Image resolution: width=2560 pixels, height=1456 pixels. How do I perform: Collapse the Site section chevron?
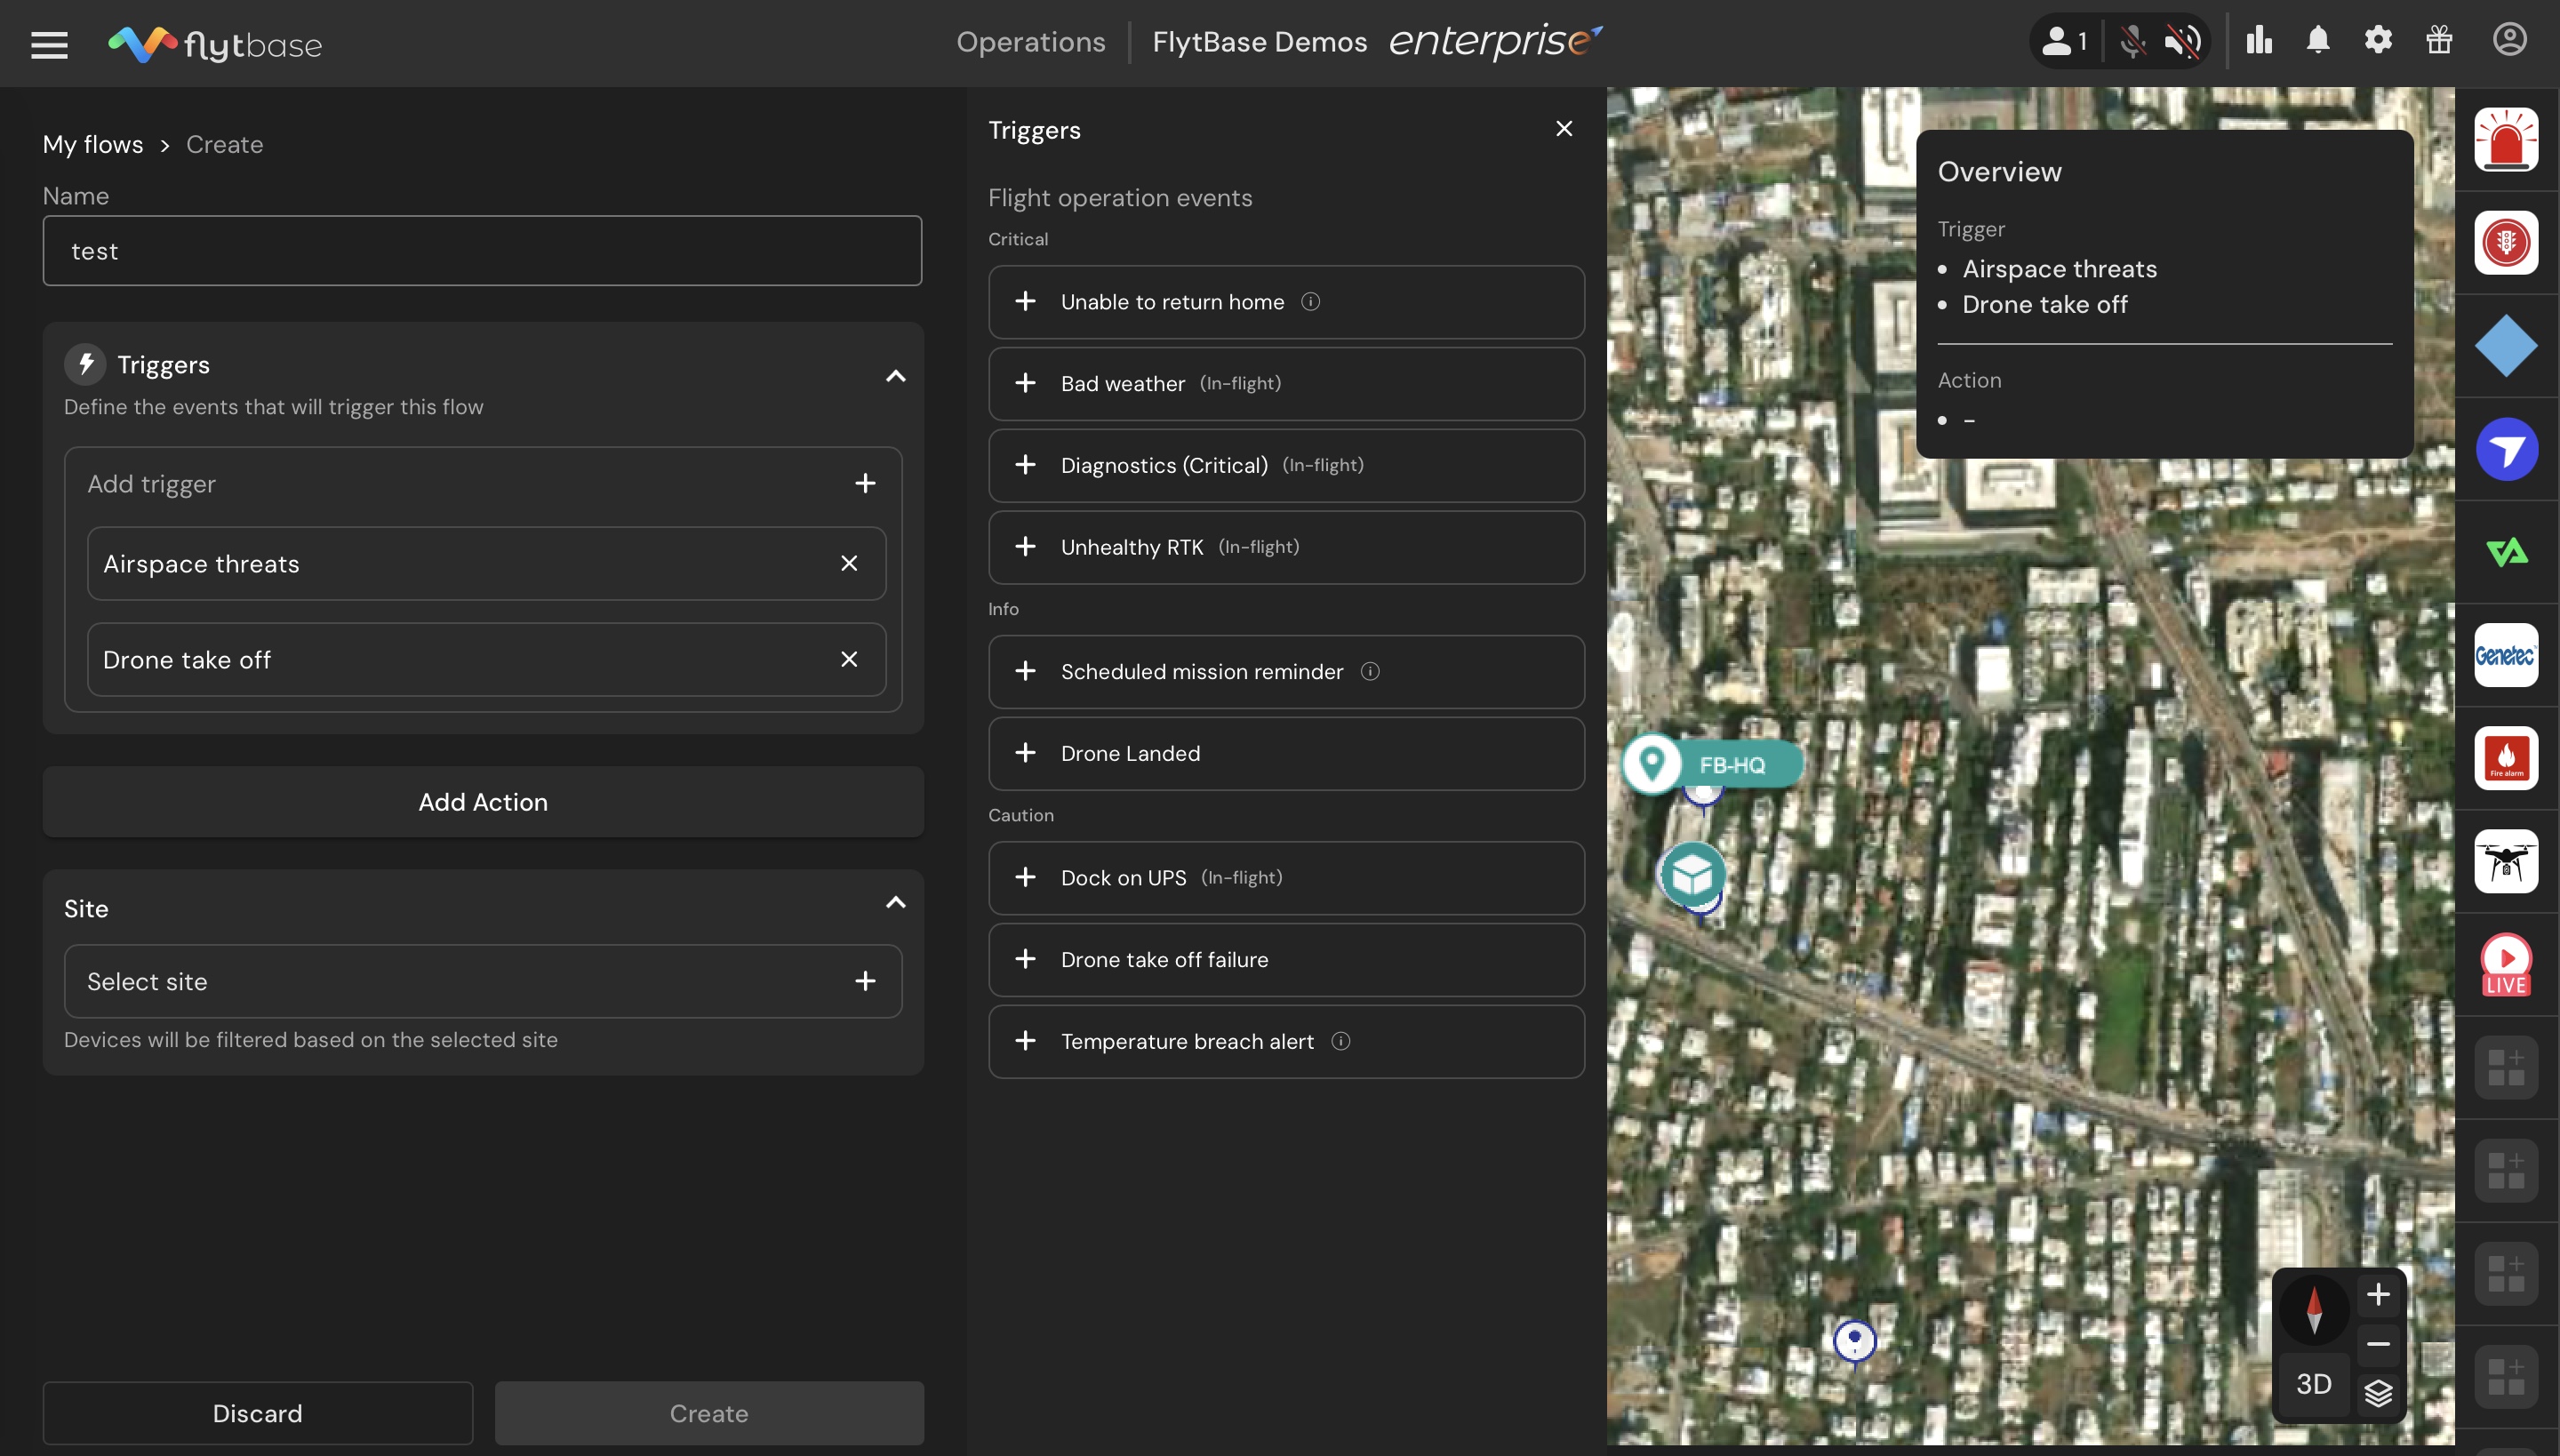pyautogui.click(x=895, y=903)
